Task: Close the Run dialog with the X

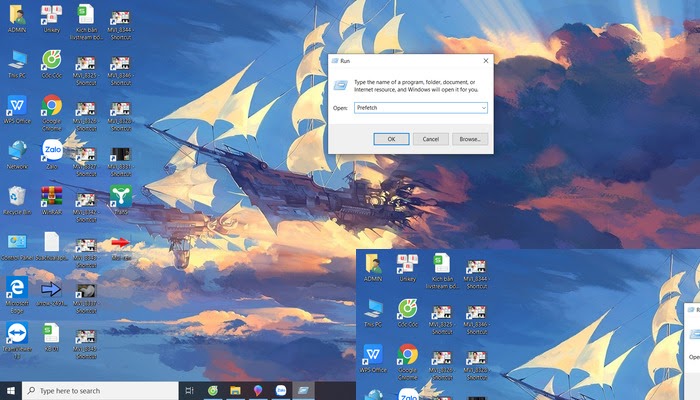Action: click(486, 61)
